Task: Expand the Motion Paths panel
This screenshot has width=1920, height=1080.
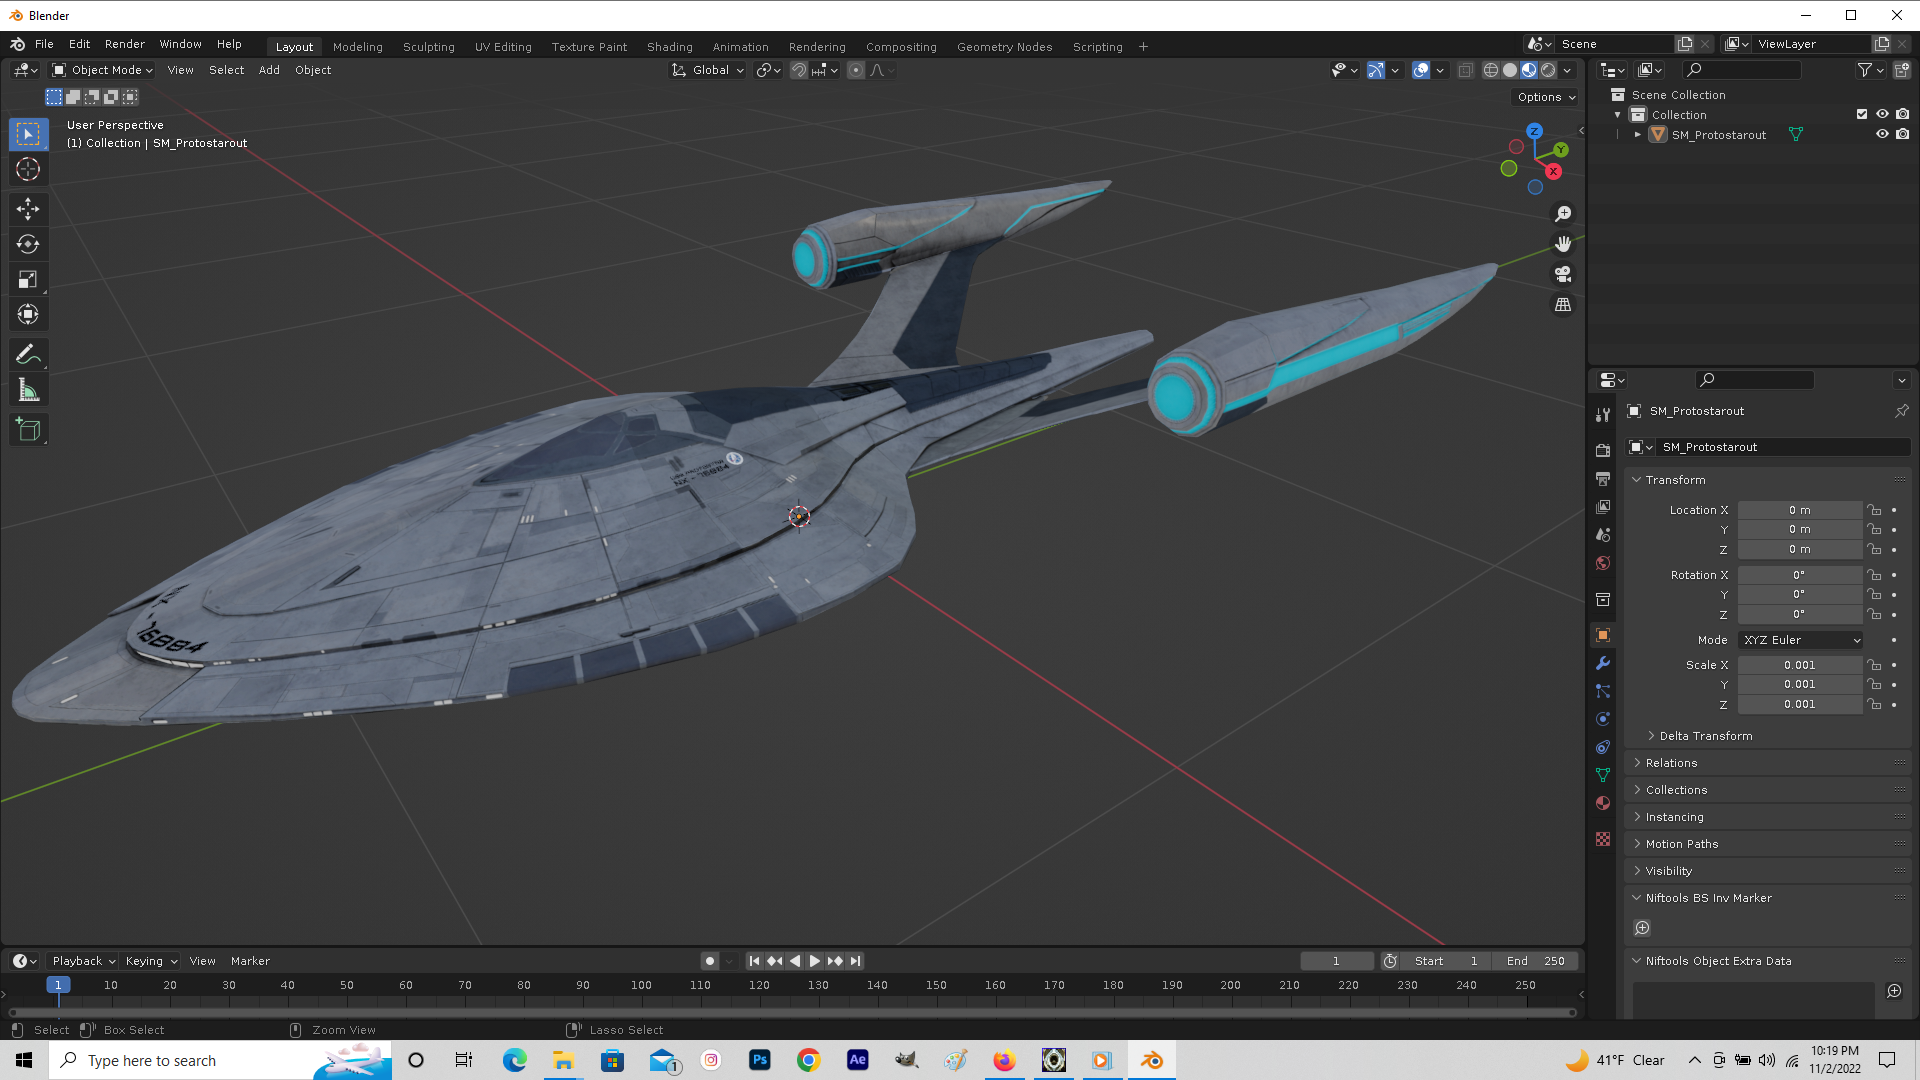Action: (x=1682, y=844)
